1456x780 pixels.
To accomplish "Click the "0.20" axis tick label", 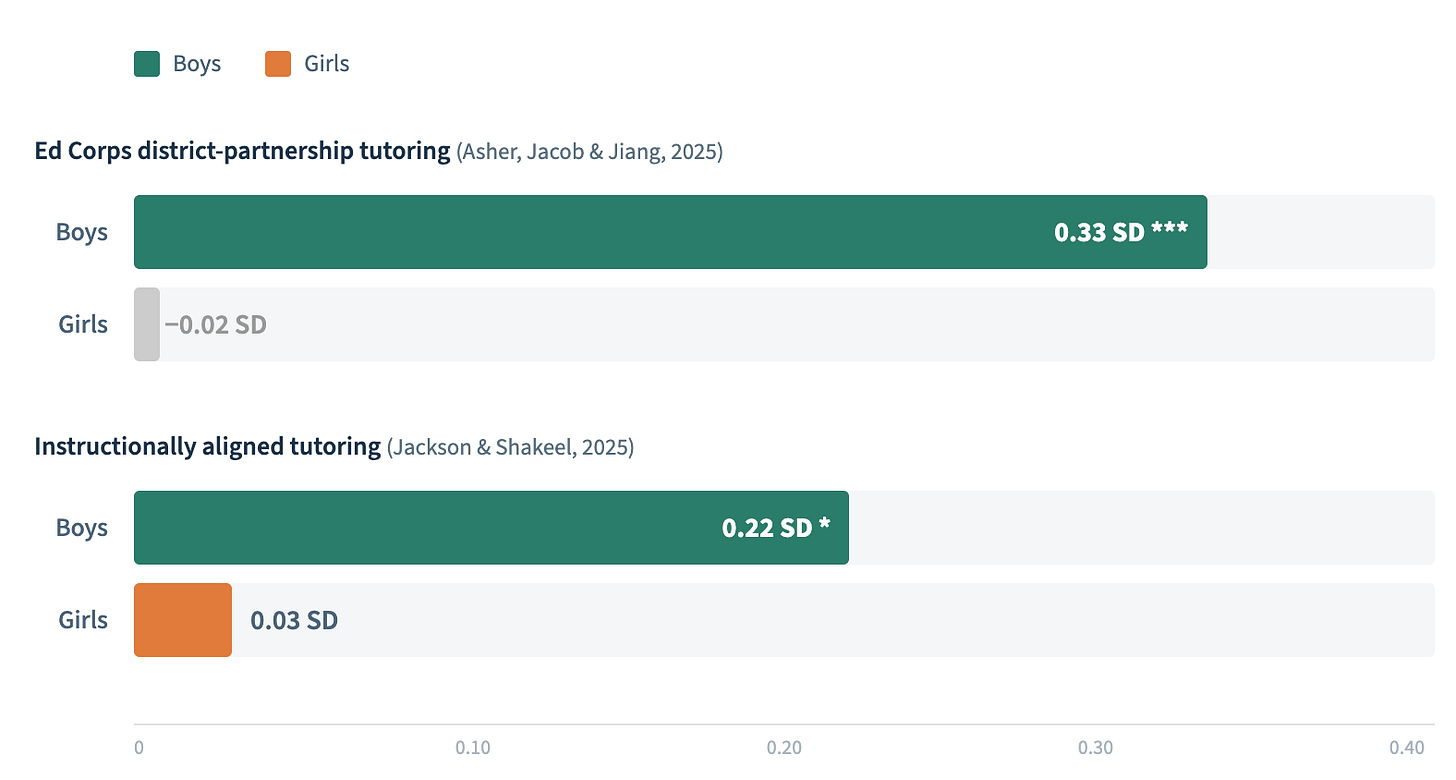I will [x=784, y=747].
